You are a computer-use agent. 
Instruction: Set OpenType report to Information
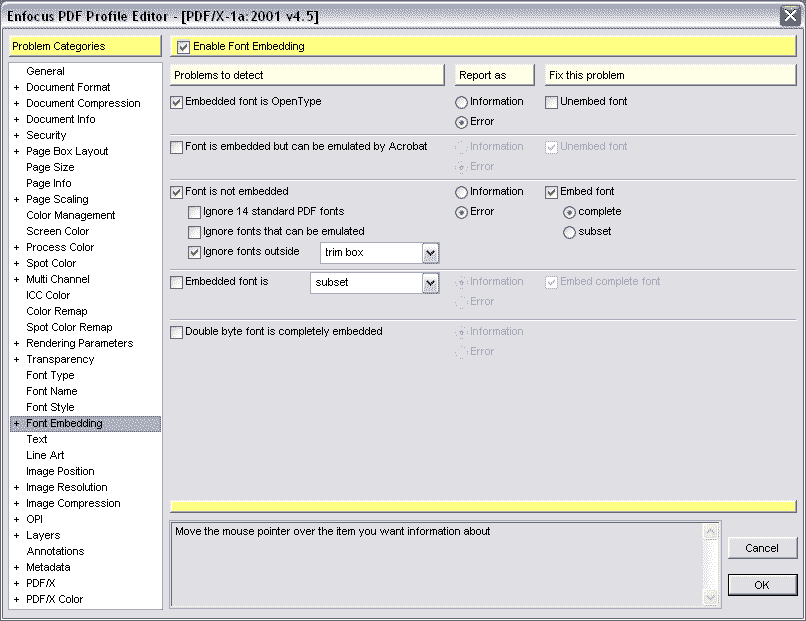click(x=461, y=102)
